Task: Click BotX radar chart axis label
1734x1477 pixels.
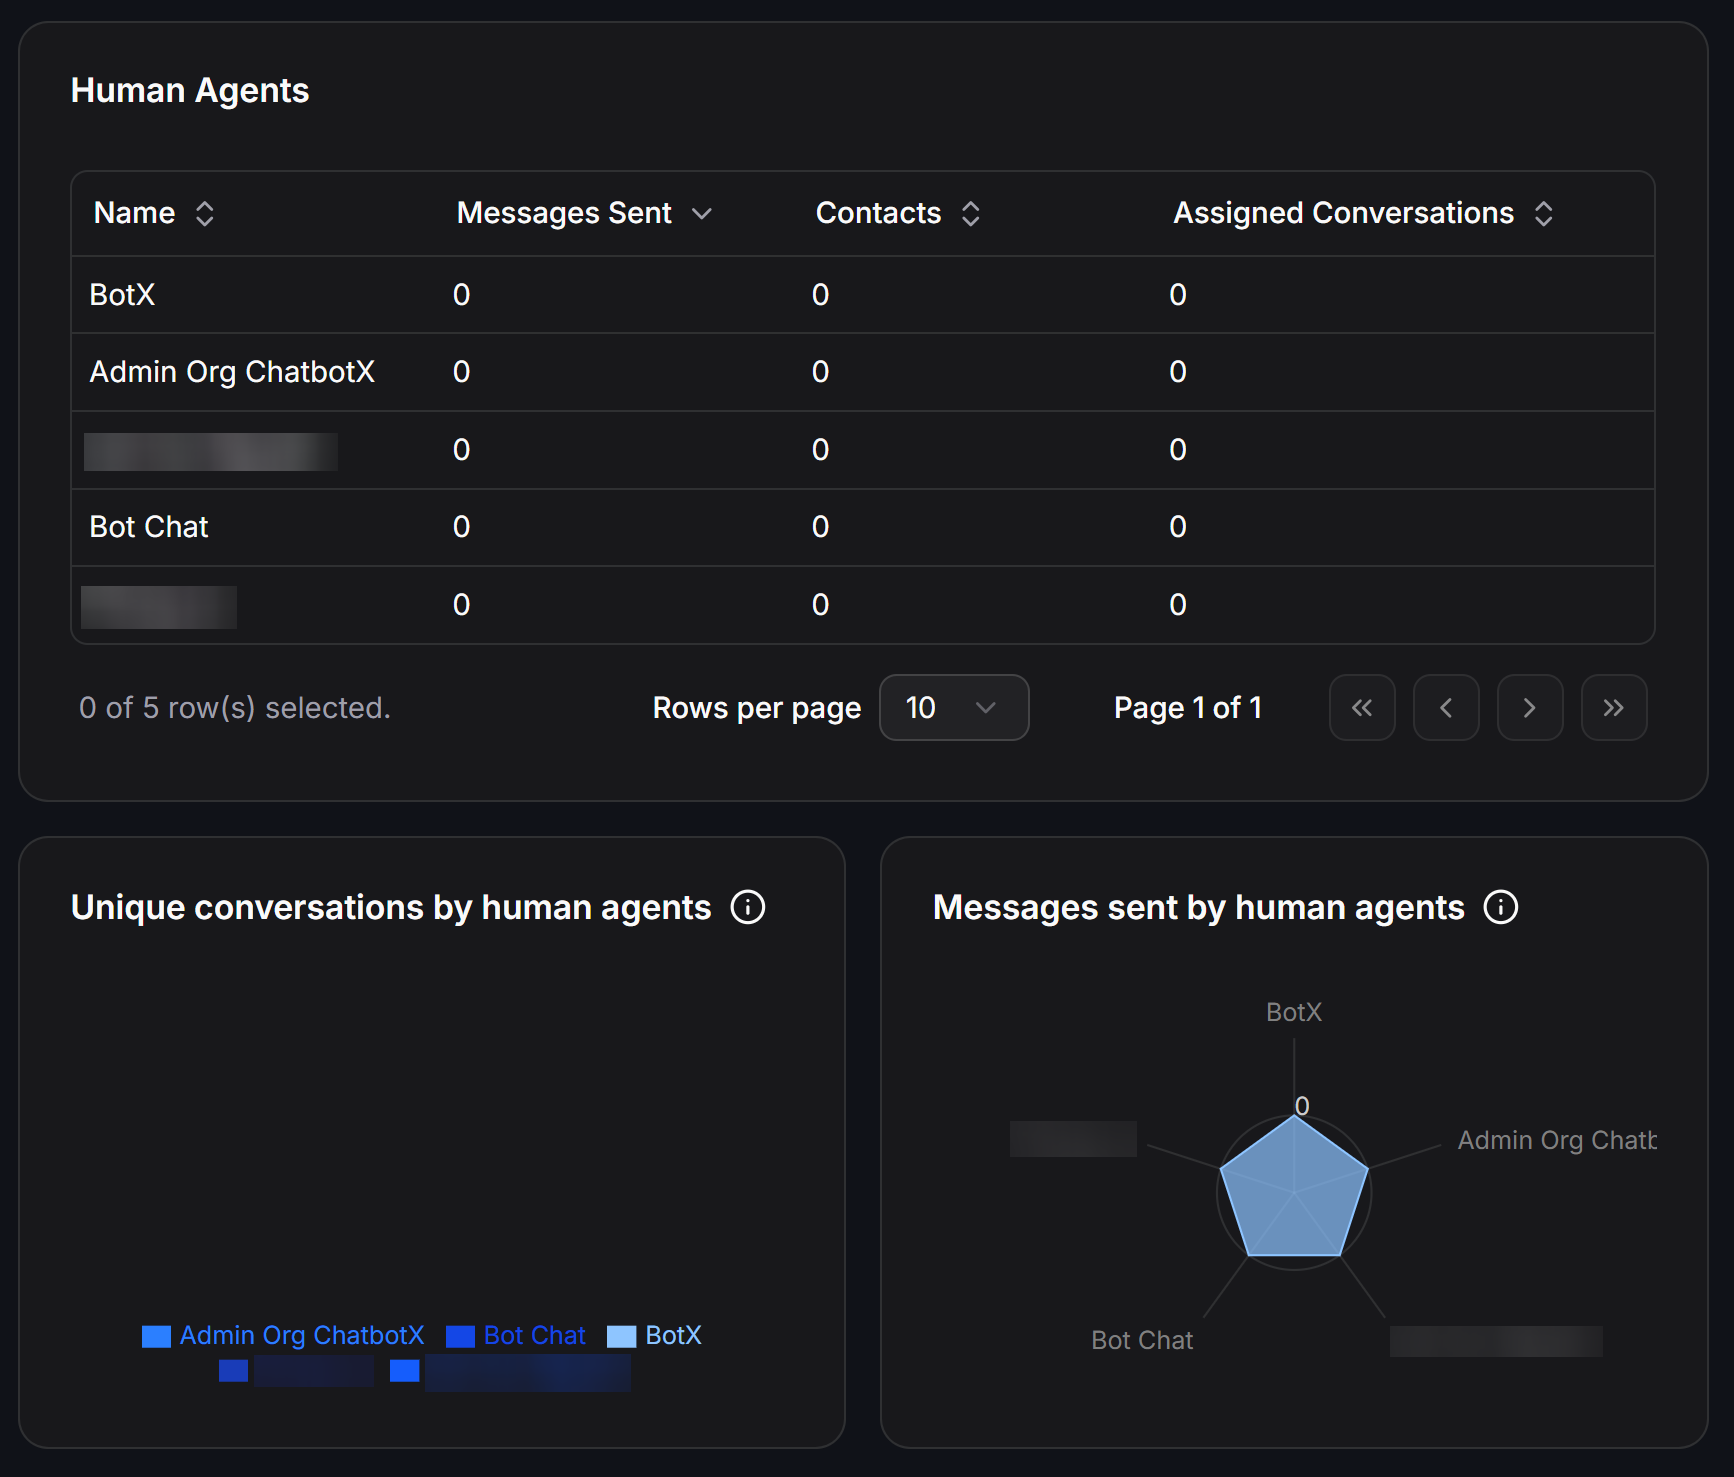Action: 1294,1012
